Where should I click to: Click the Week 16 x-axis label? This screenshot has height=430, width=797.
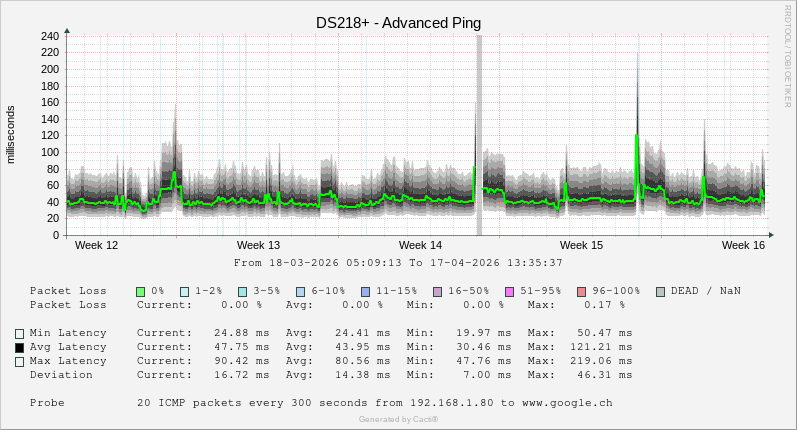(743, 245)
